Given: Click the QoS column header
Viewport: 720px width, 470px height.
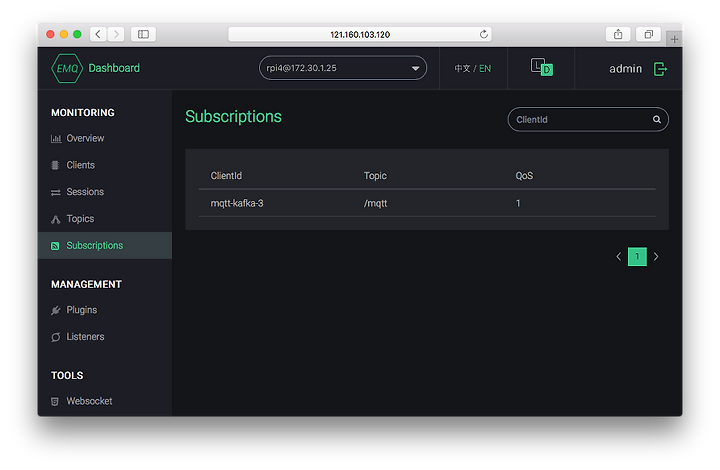Looking at the screenshot, I should tap(524, 176).
